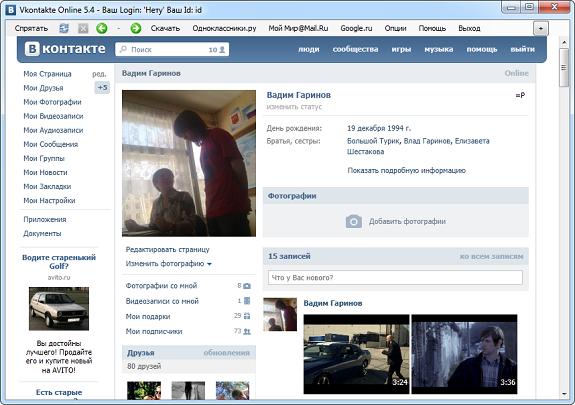
Task: Click the +5 friend requests badge
Action: click(102, 88)
